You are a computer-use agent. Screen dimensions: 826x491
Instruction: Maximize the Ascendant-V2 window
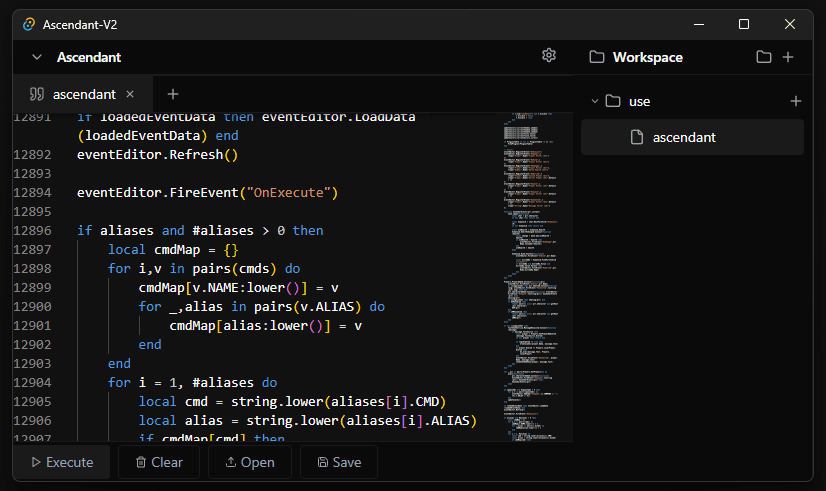(x=744, y=24)
